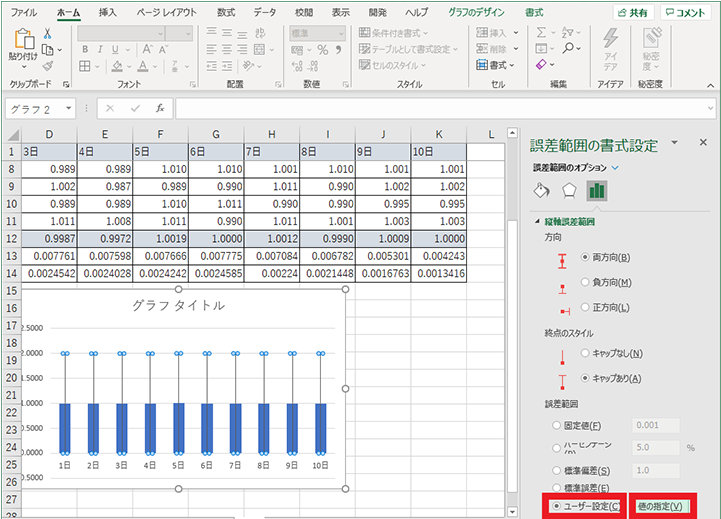Open the ファイル tab
The image size is (721, 519).
(x=24, y=12)
